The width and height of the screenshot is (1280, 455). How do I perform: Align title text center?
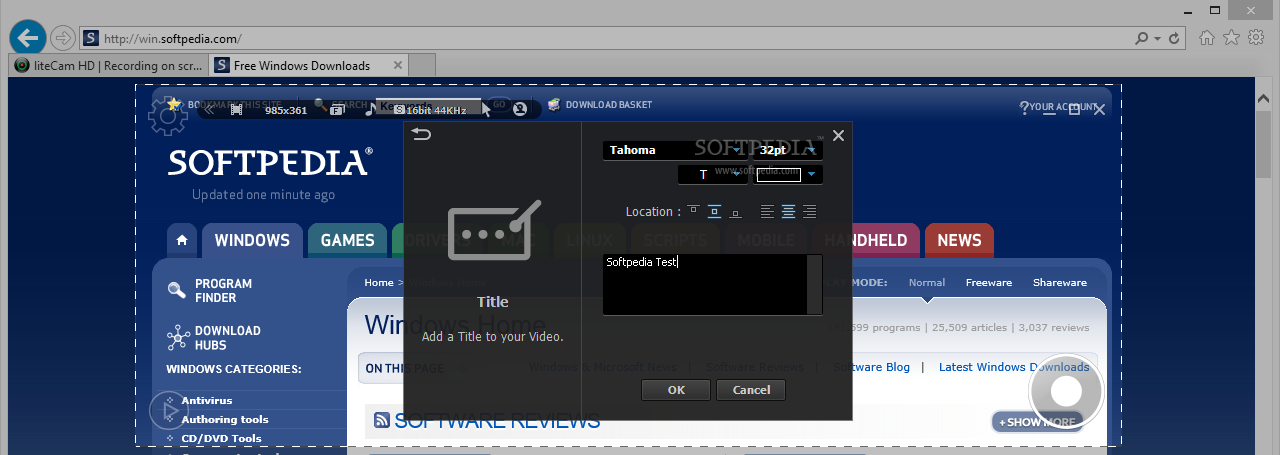(x=788, y=211)
